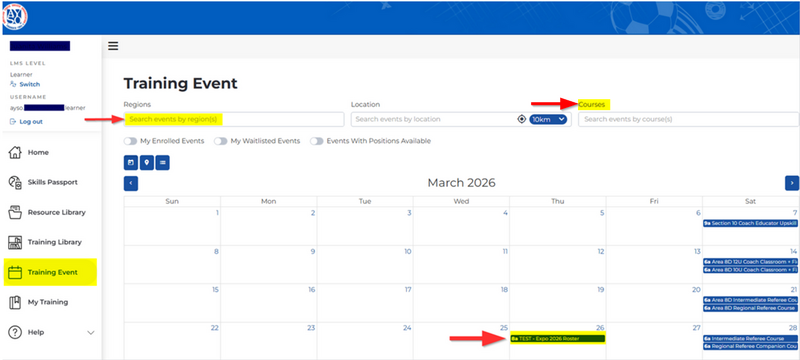800x360 pixels.
Task: Switch to list view button
Action: point(162,163)
